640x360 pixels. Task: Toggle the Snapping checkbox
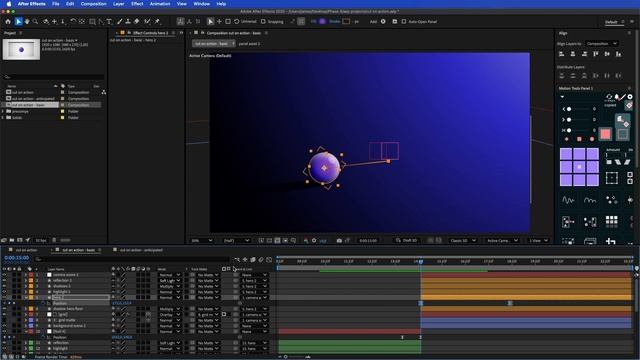(263, 21)
